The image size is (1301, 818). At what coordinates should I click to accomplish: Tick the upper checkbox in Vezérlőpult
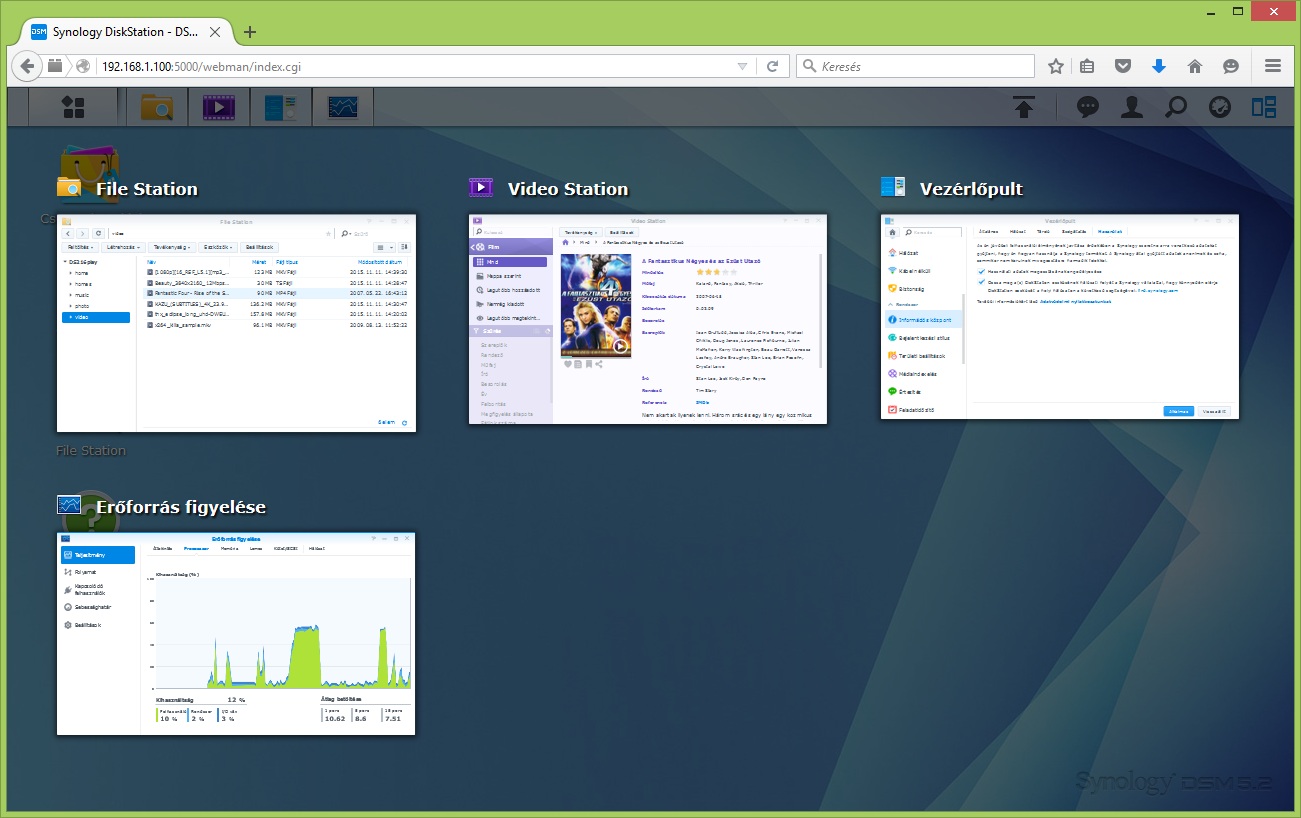tap(981, 270)
